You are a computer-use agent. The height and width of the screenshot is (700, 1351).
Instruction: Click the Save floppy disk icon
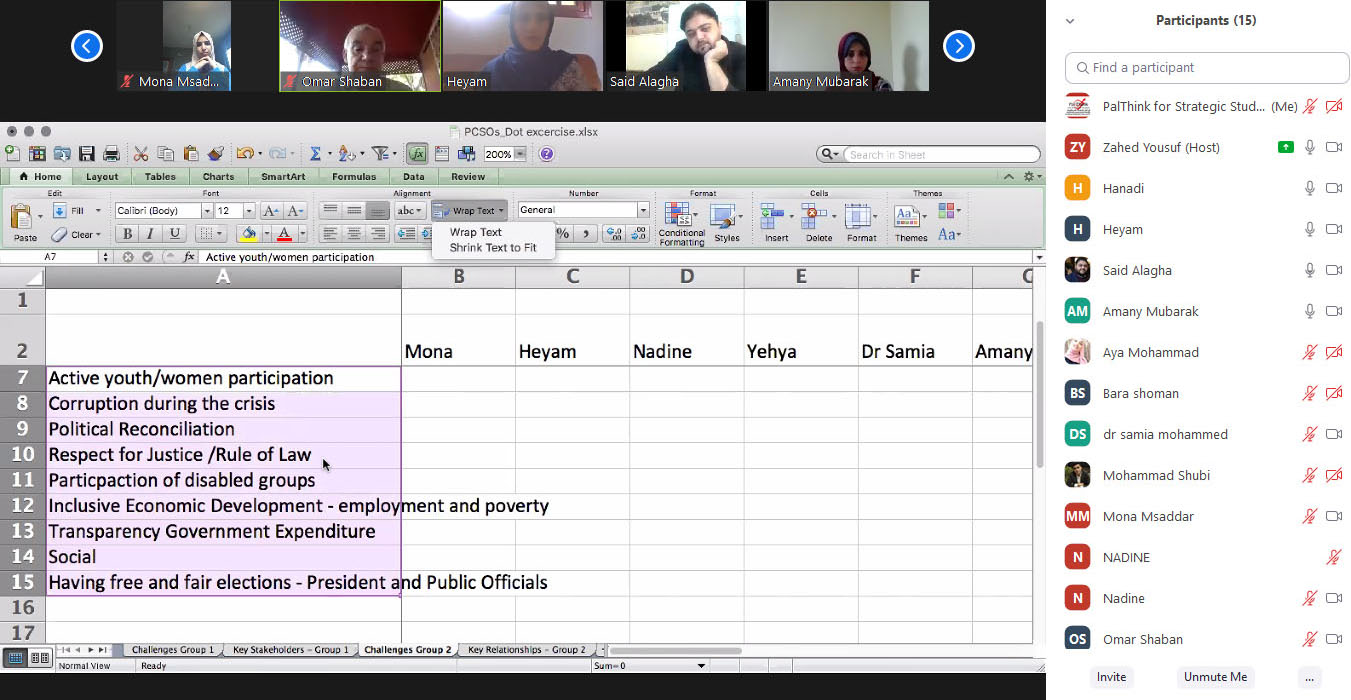click(x=87, y=154)
